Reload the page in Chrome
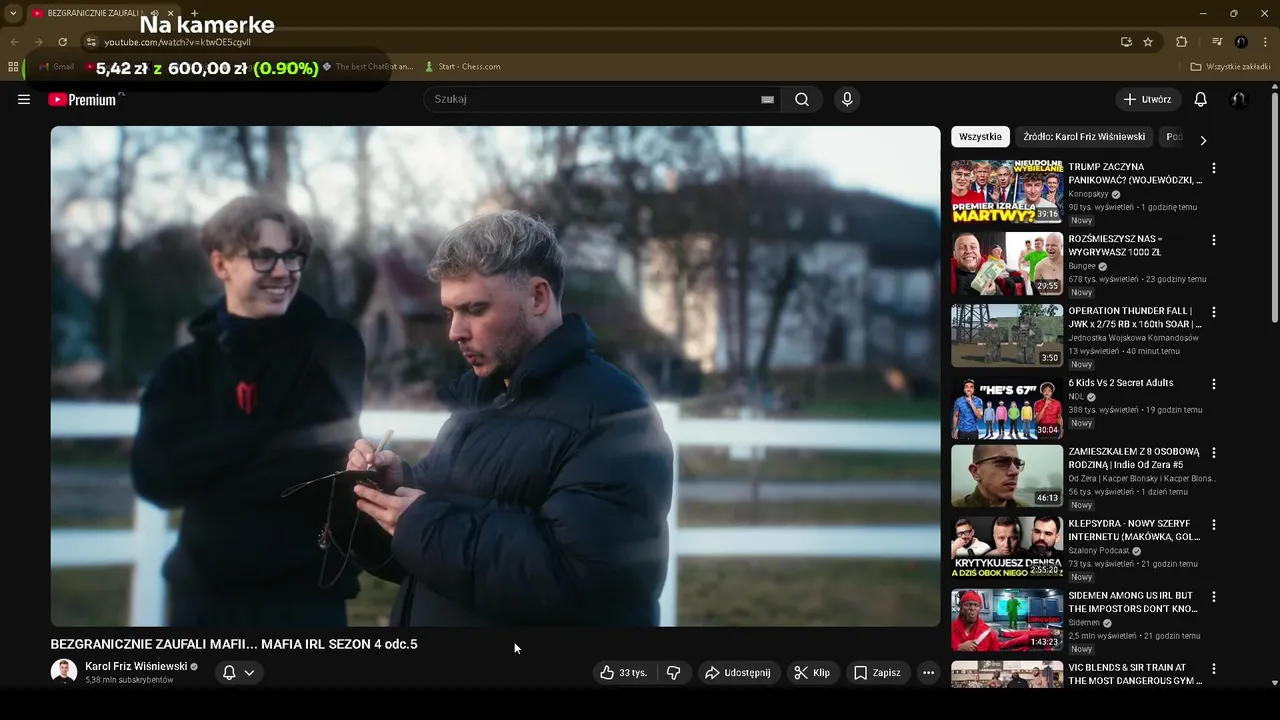This screenshot has height=720, width=1280. 62,42
